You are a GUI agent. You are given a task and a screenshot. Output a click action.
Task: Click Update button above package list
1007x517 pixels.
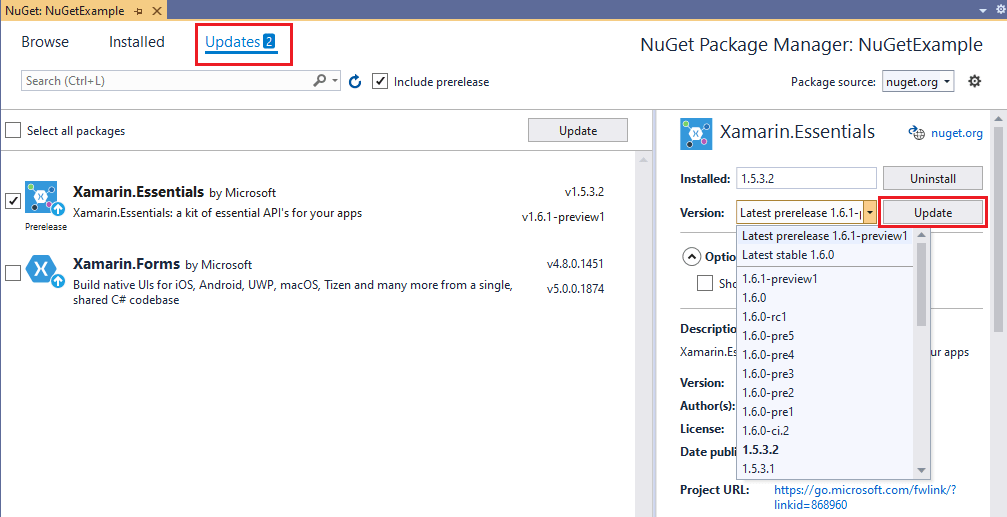(x=578, y=130)
